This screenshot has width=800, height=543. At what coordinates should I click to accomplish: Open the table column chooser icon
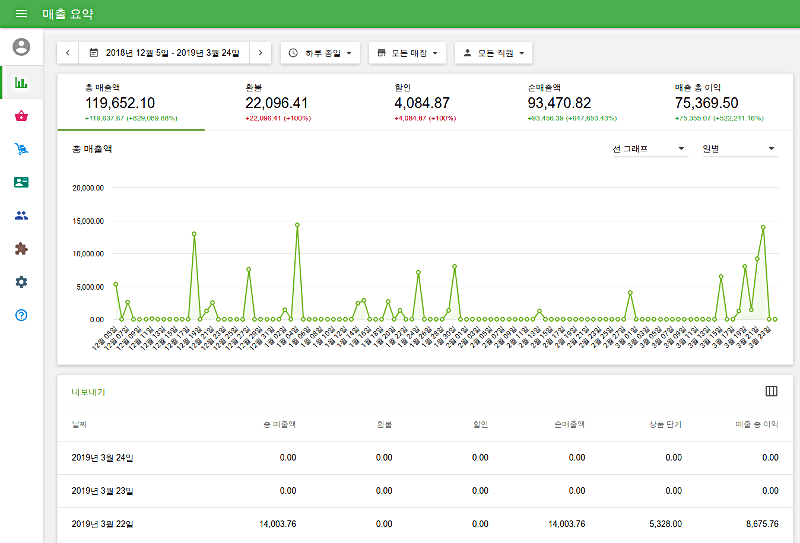tap(771, 392)
